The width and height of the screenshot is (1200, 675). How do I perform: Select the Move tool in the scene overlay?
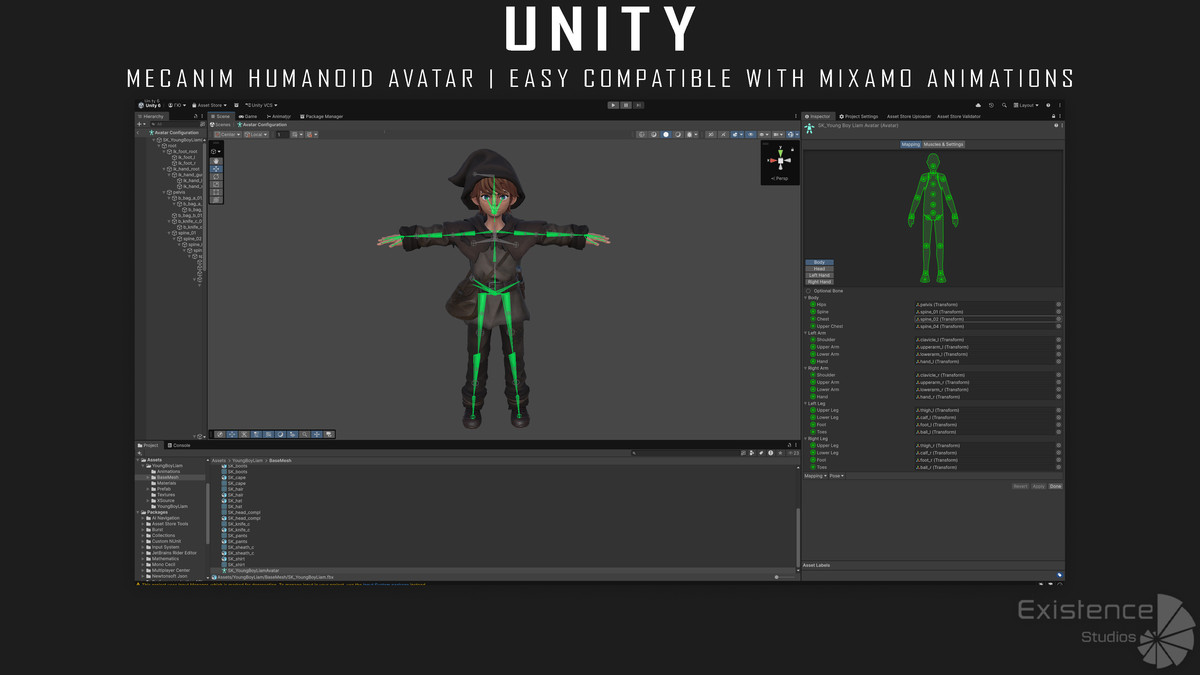217,169
